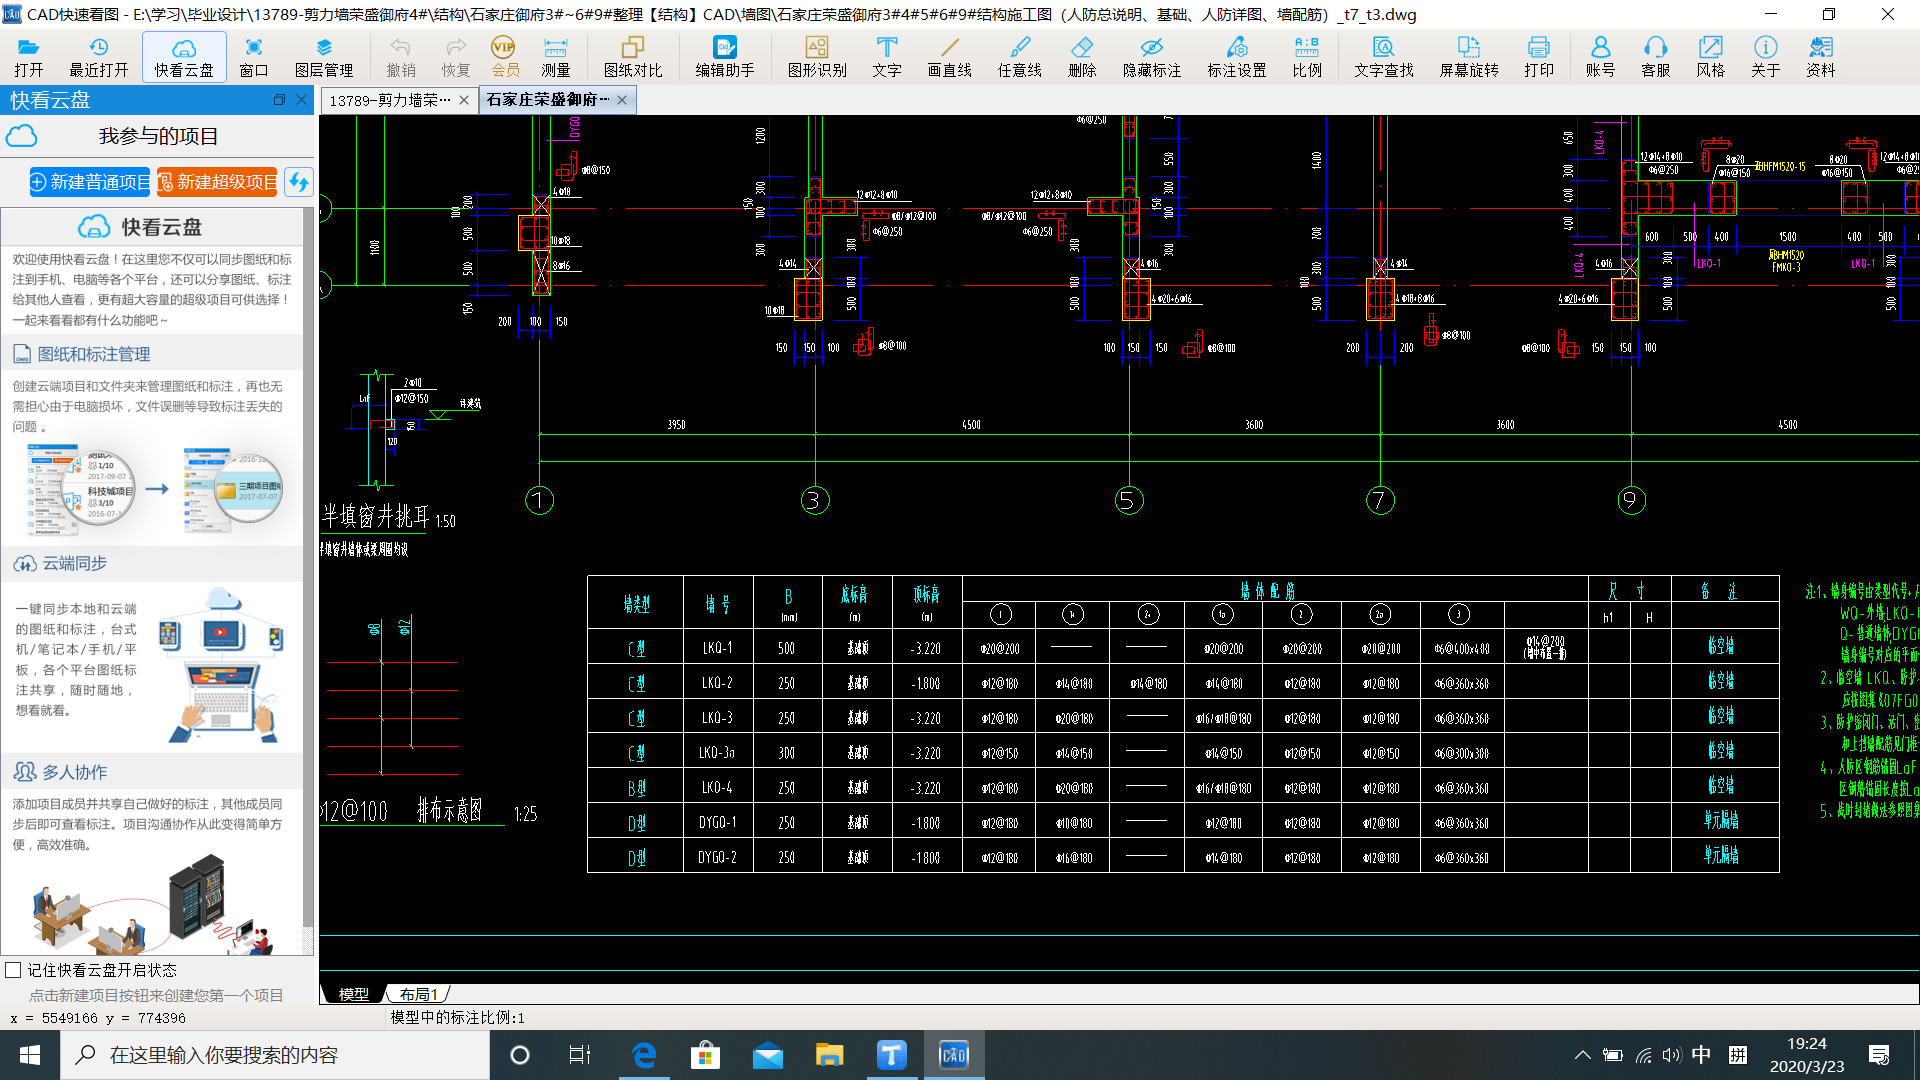Click the 打印 print icon

pos(1539,57)
